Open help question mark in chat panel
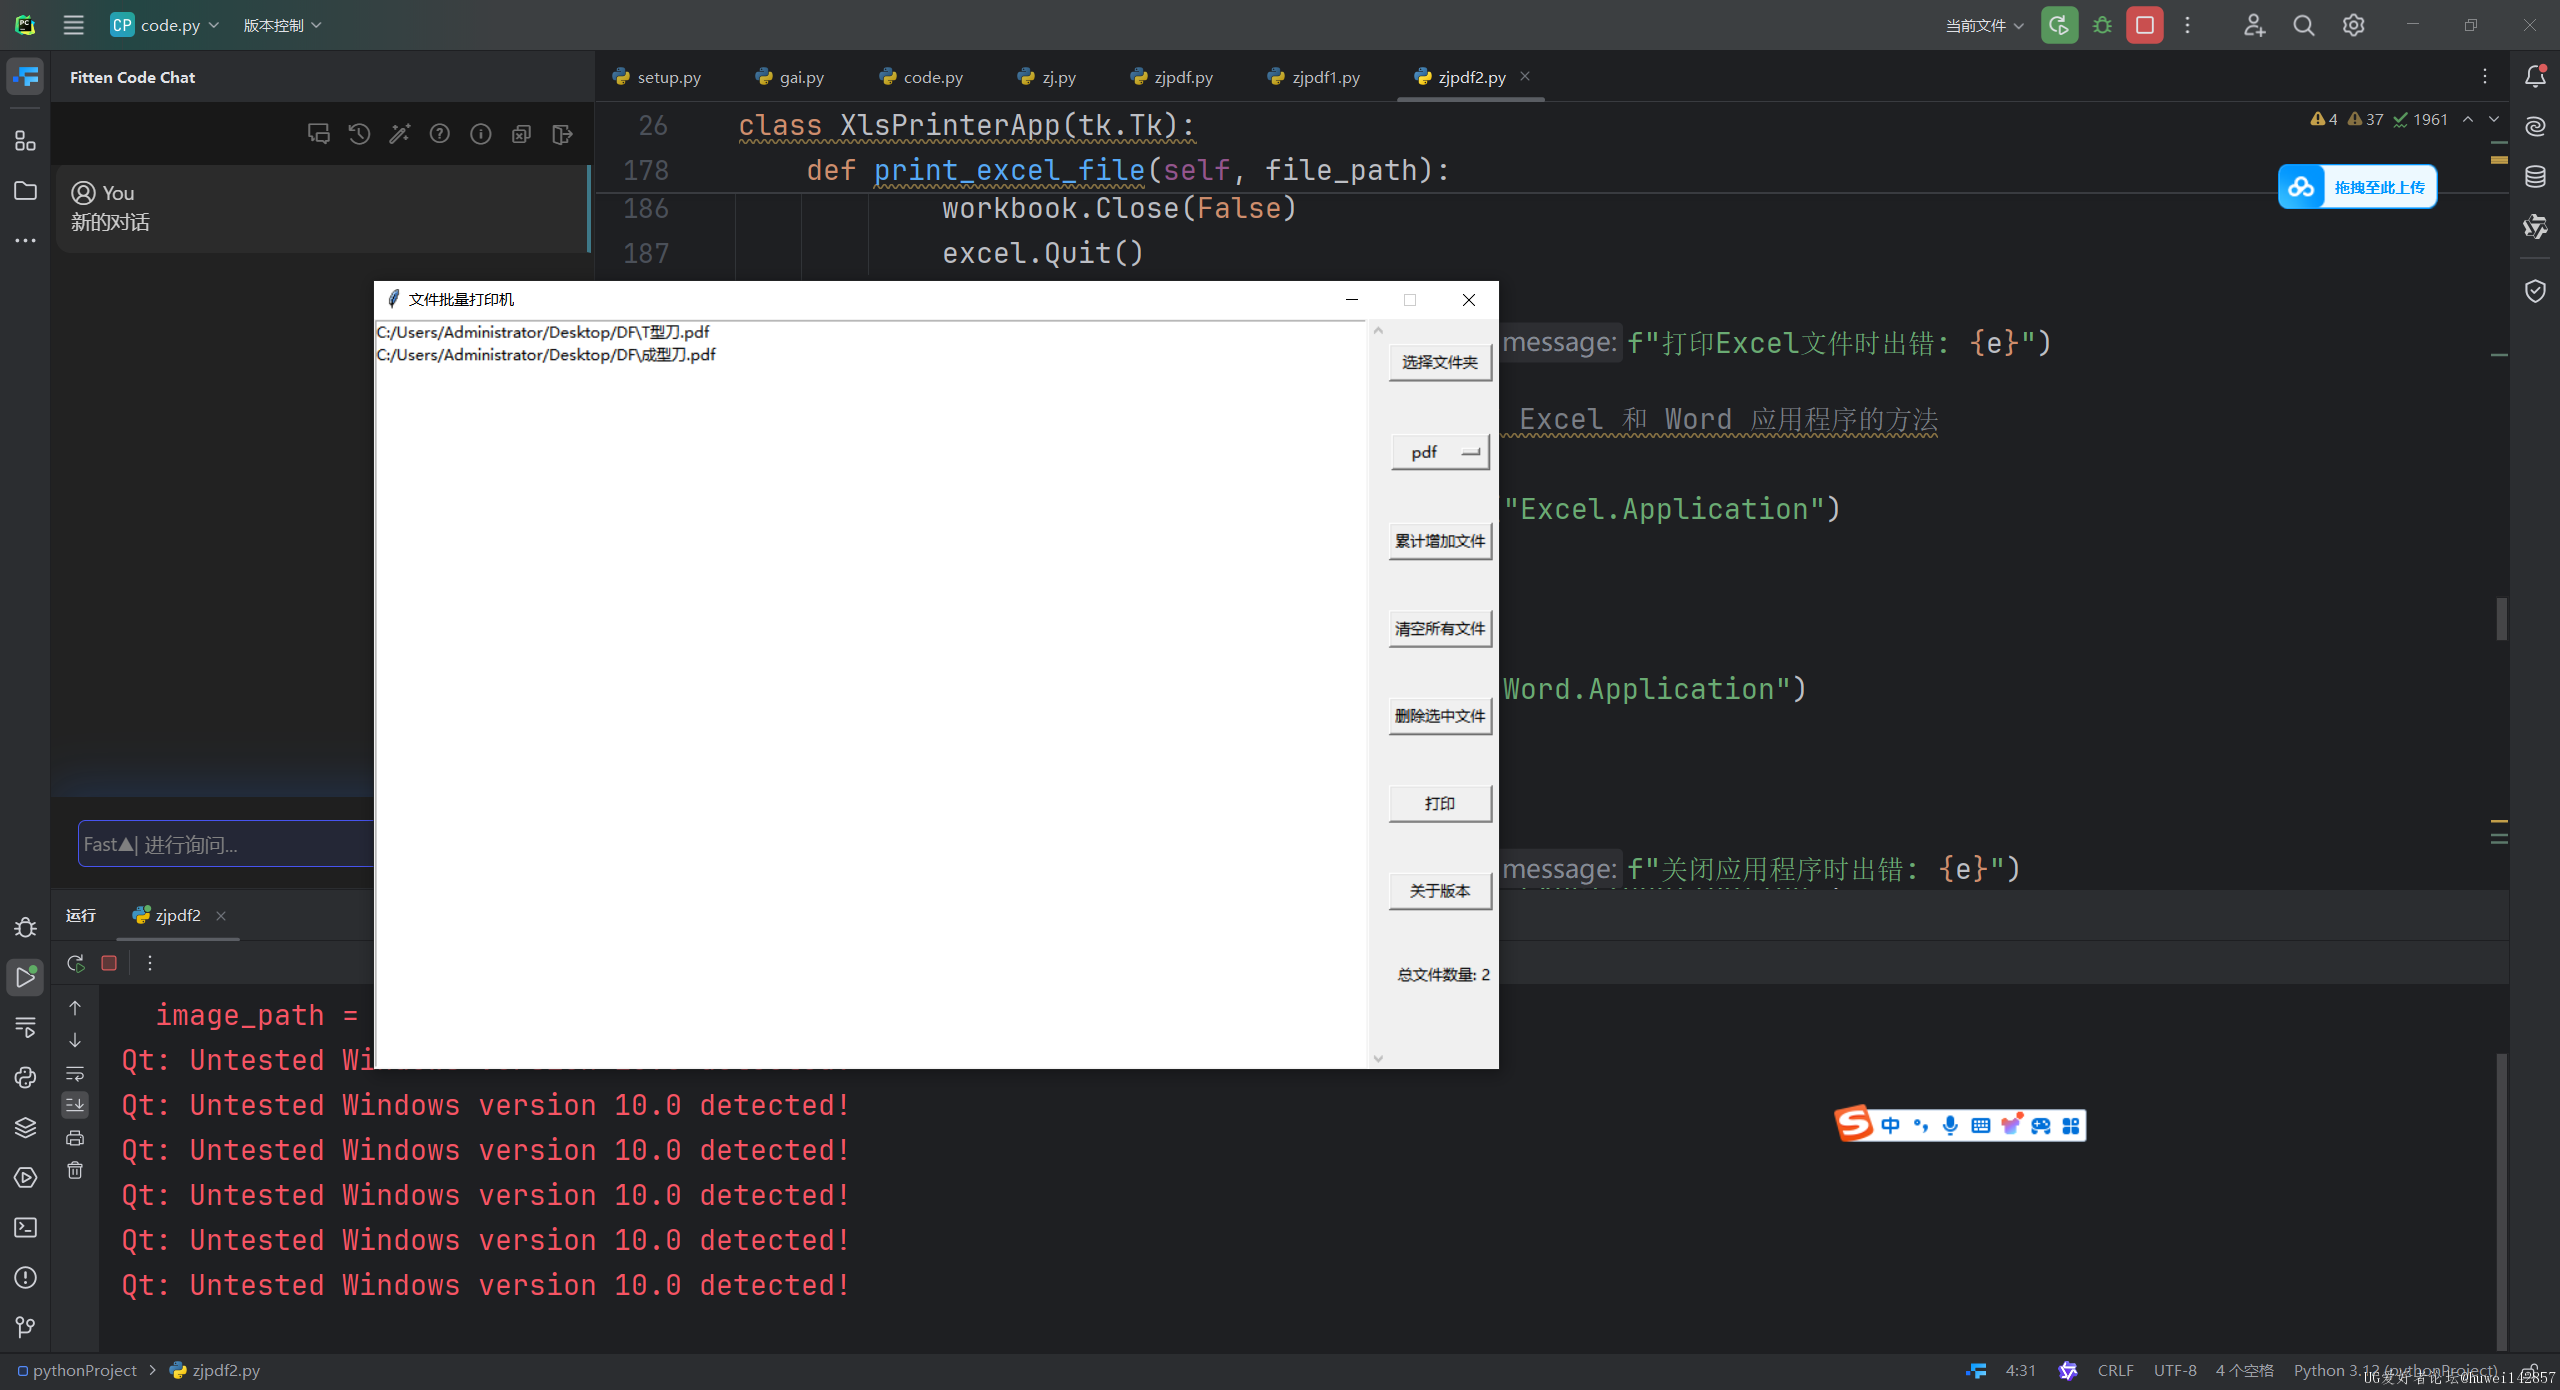Screen dimensions: 2560x1390 coord(440,133)
